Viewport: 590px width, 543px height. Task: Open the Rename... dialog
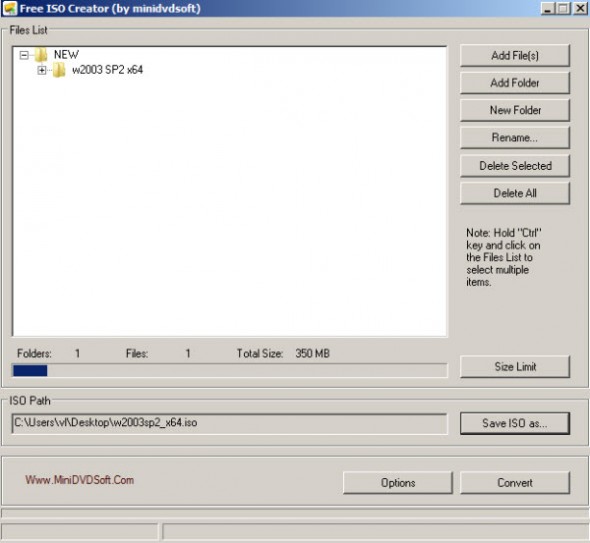pos(515,138)
